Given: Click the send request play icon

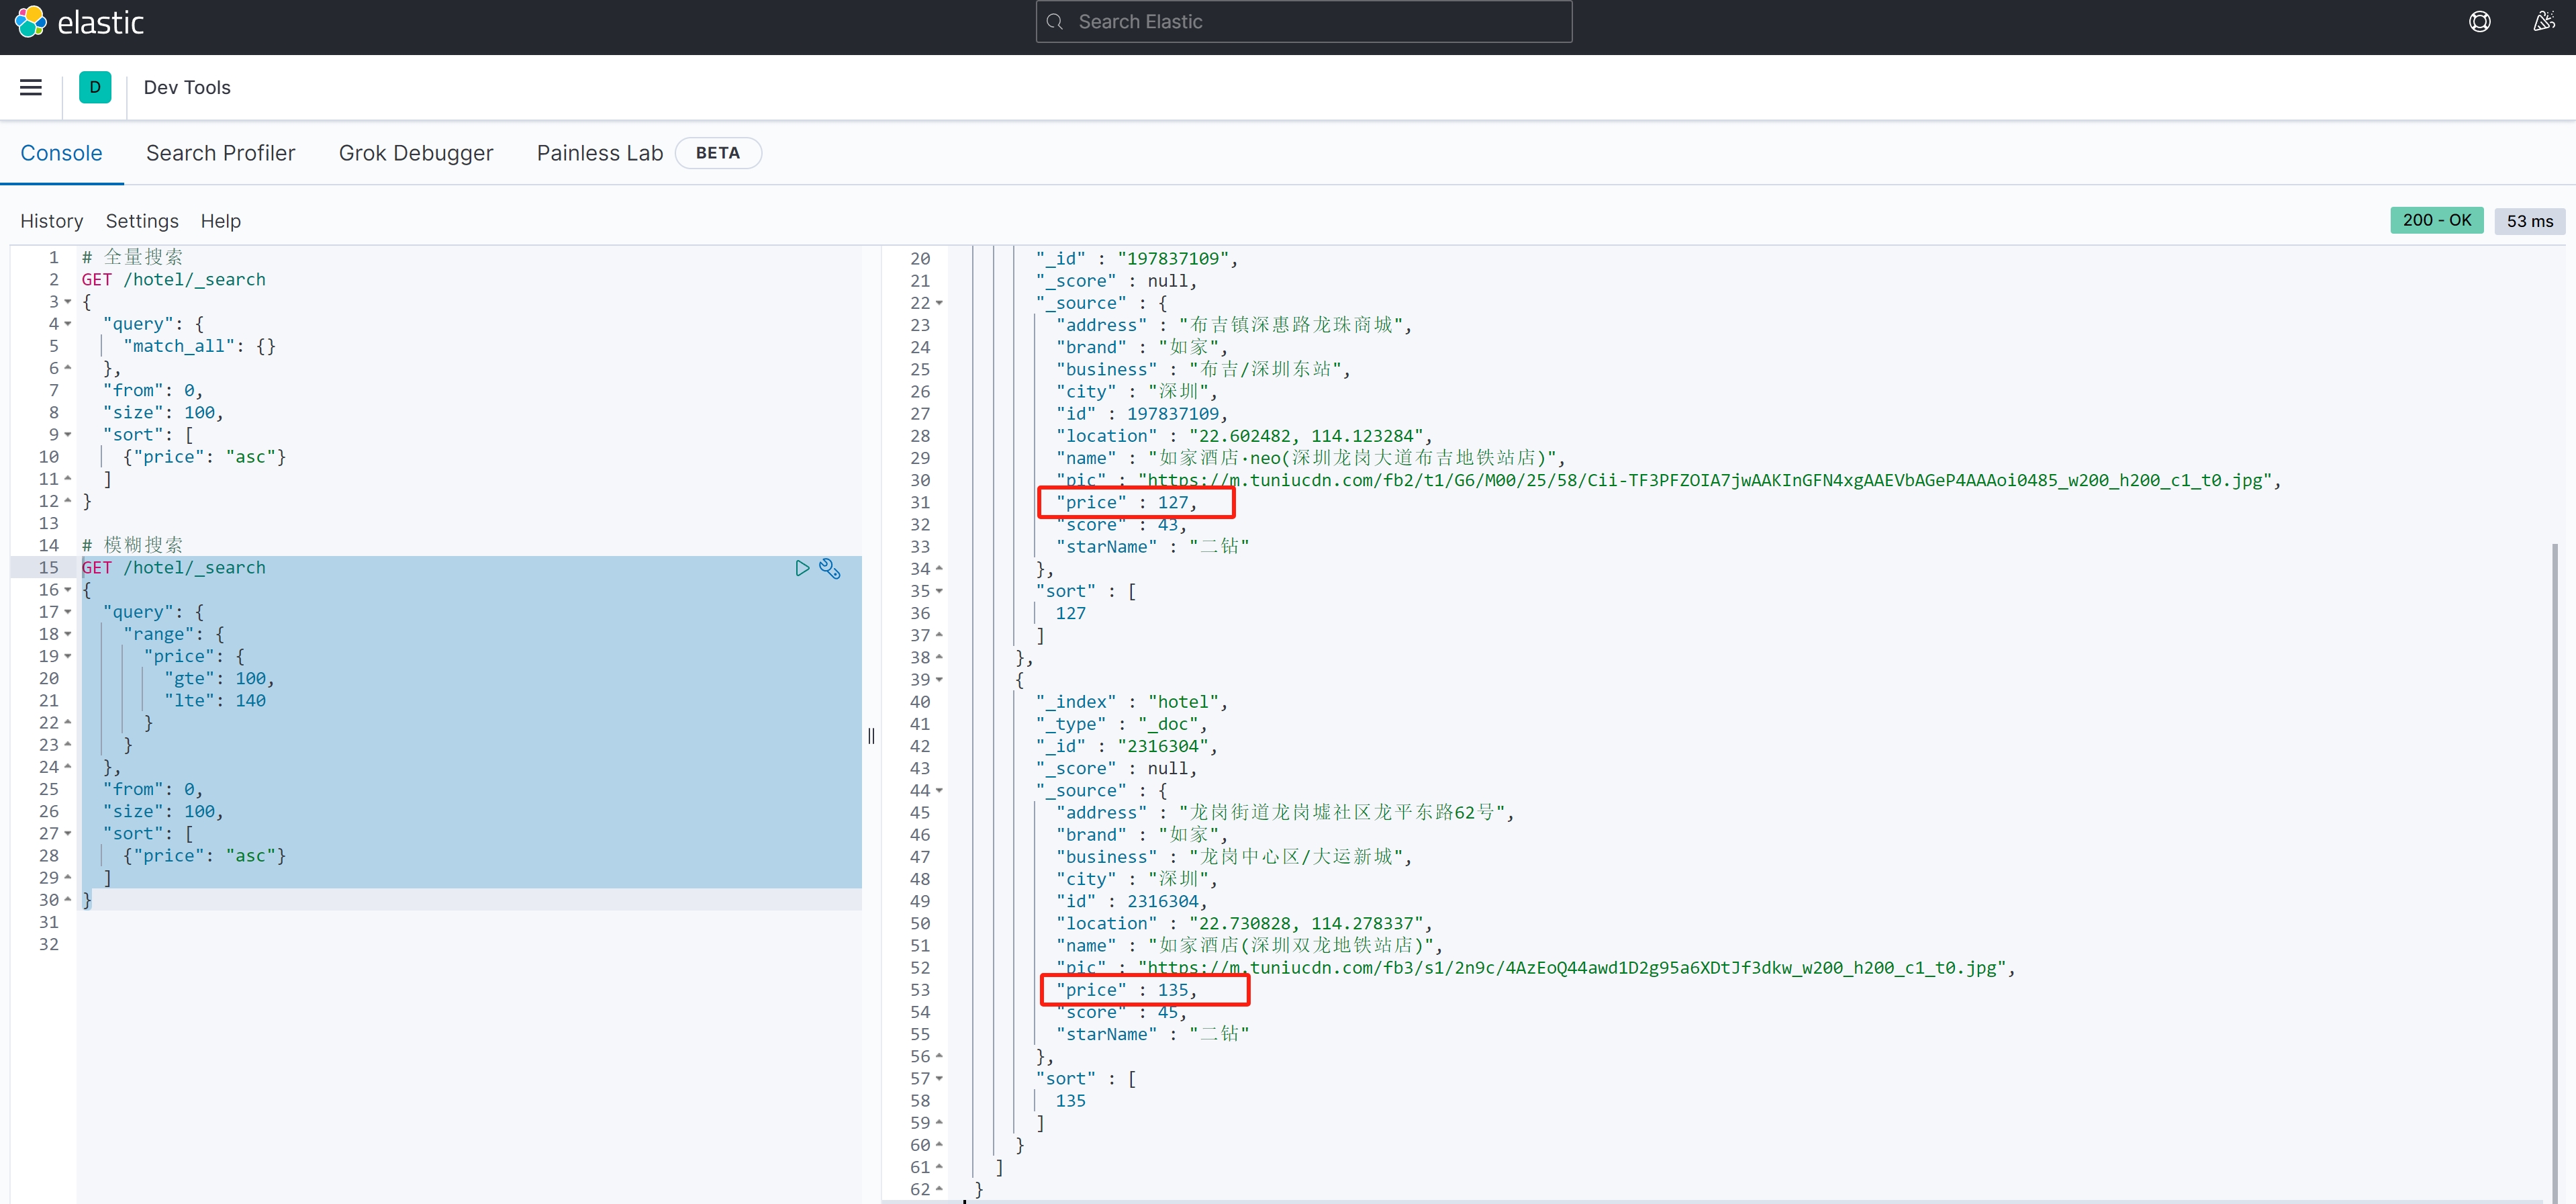Looking at the screenshot, I should click(802, 568).
